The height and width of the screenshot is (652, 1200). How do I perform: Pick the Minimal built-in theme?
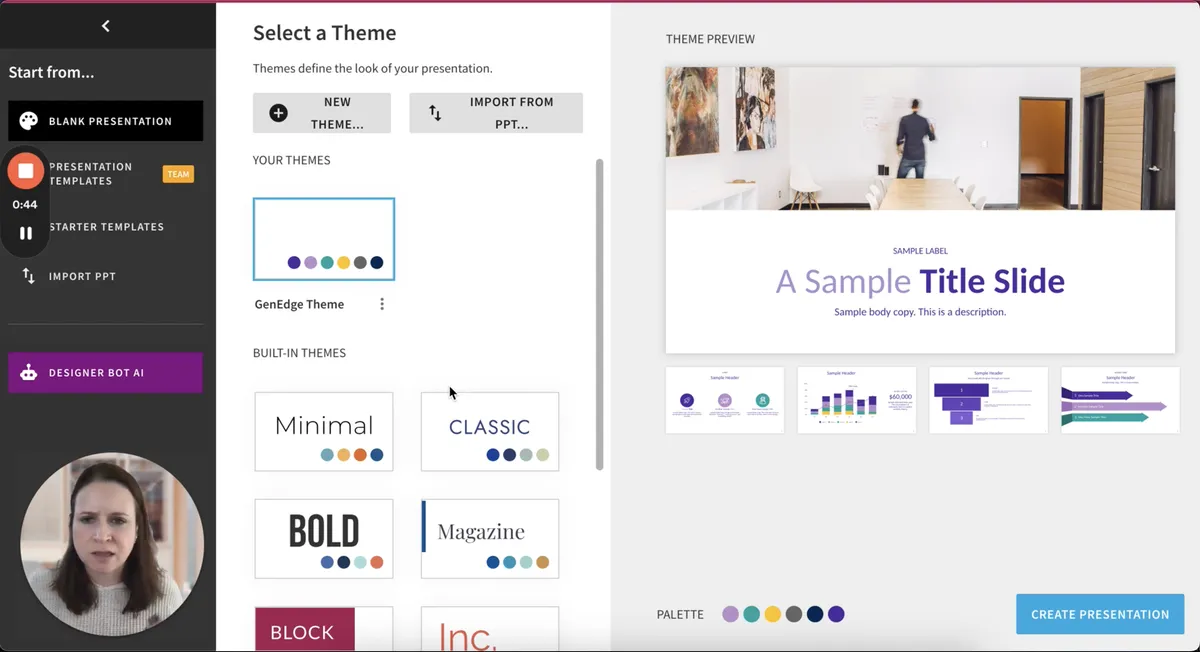pyautogui.click(x=324, y=431)
